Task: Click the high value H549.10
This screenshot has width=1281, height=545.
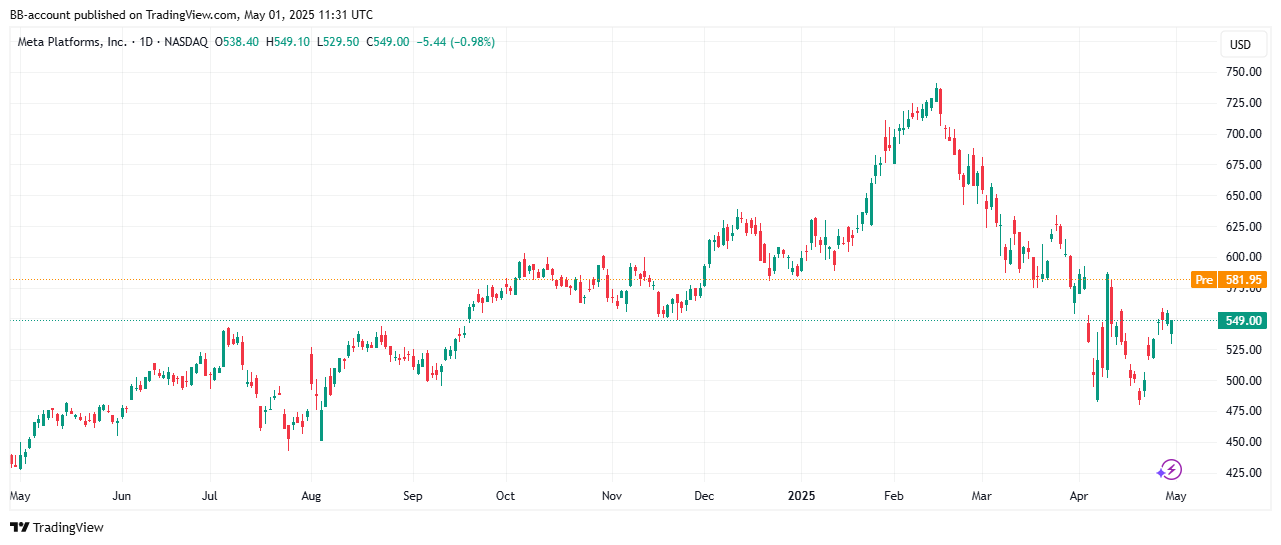Action: [288, 42]
